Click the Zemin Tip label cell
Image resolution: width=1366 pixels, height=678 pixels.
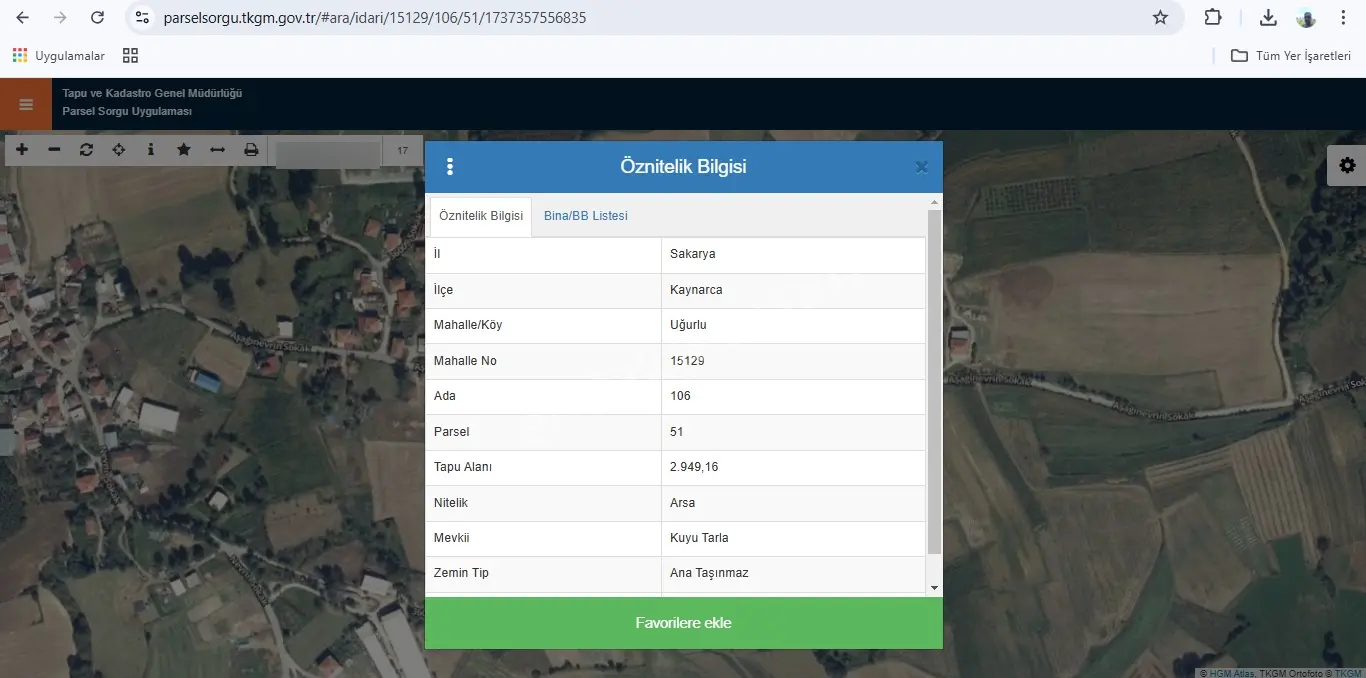coord(543,574)
